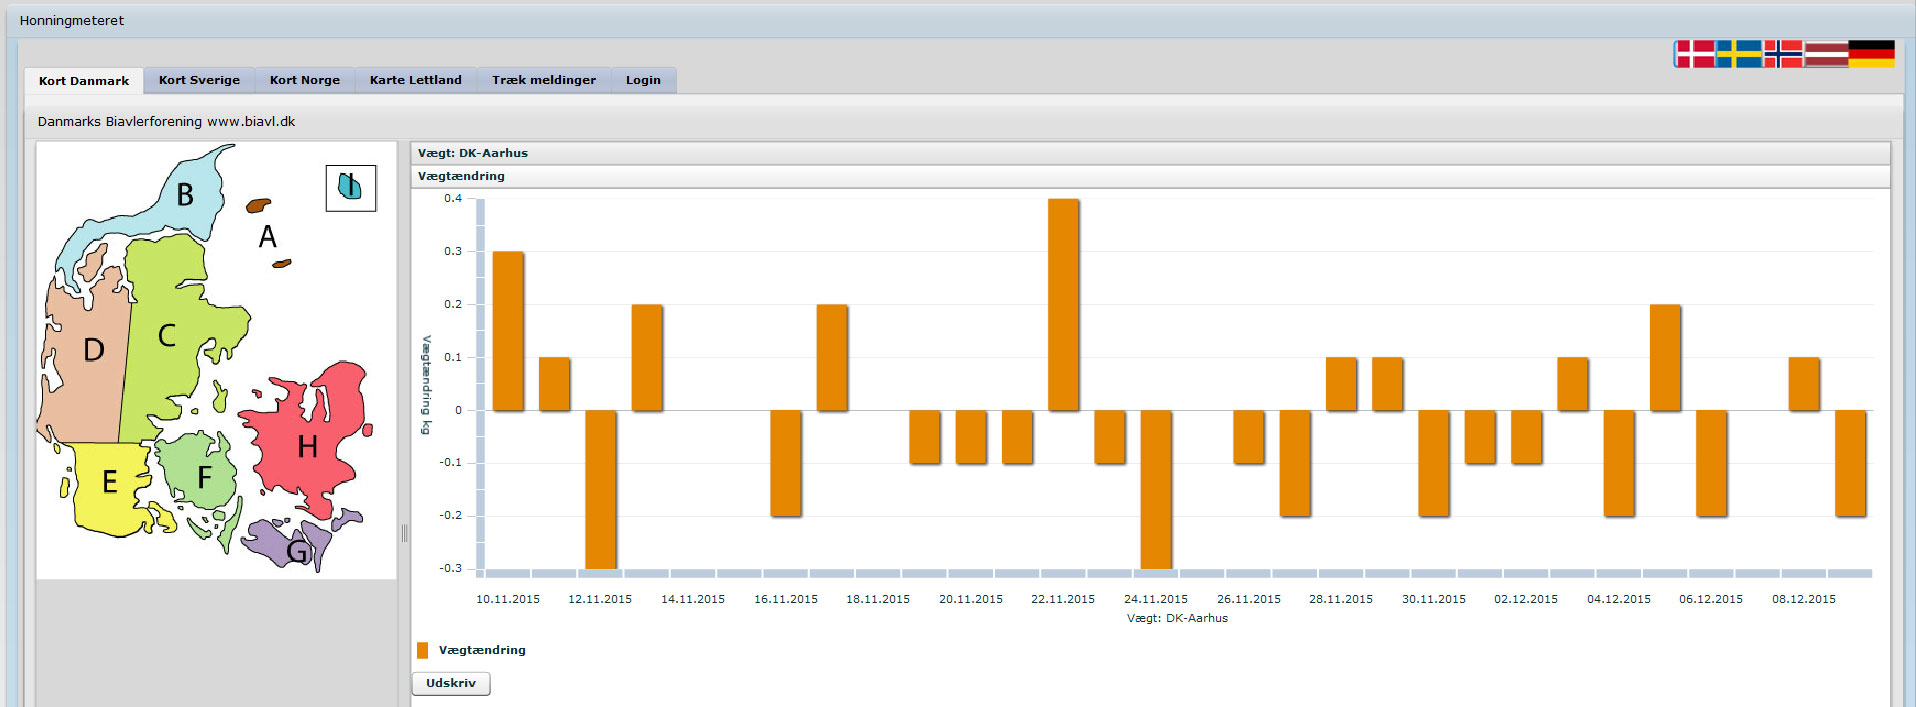1916x707 pixels.
Task: Switch to the Karte Lettland tab
Action: pyautogui.click(x=415, y=80)
